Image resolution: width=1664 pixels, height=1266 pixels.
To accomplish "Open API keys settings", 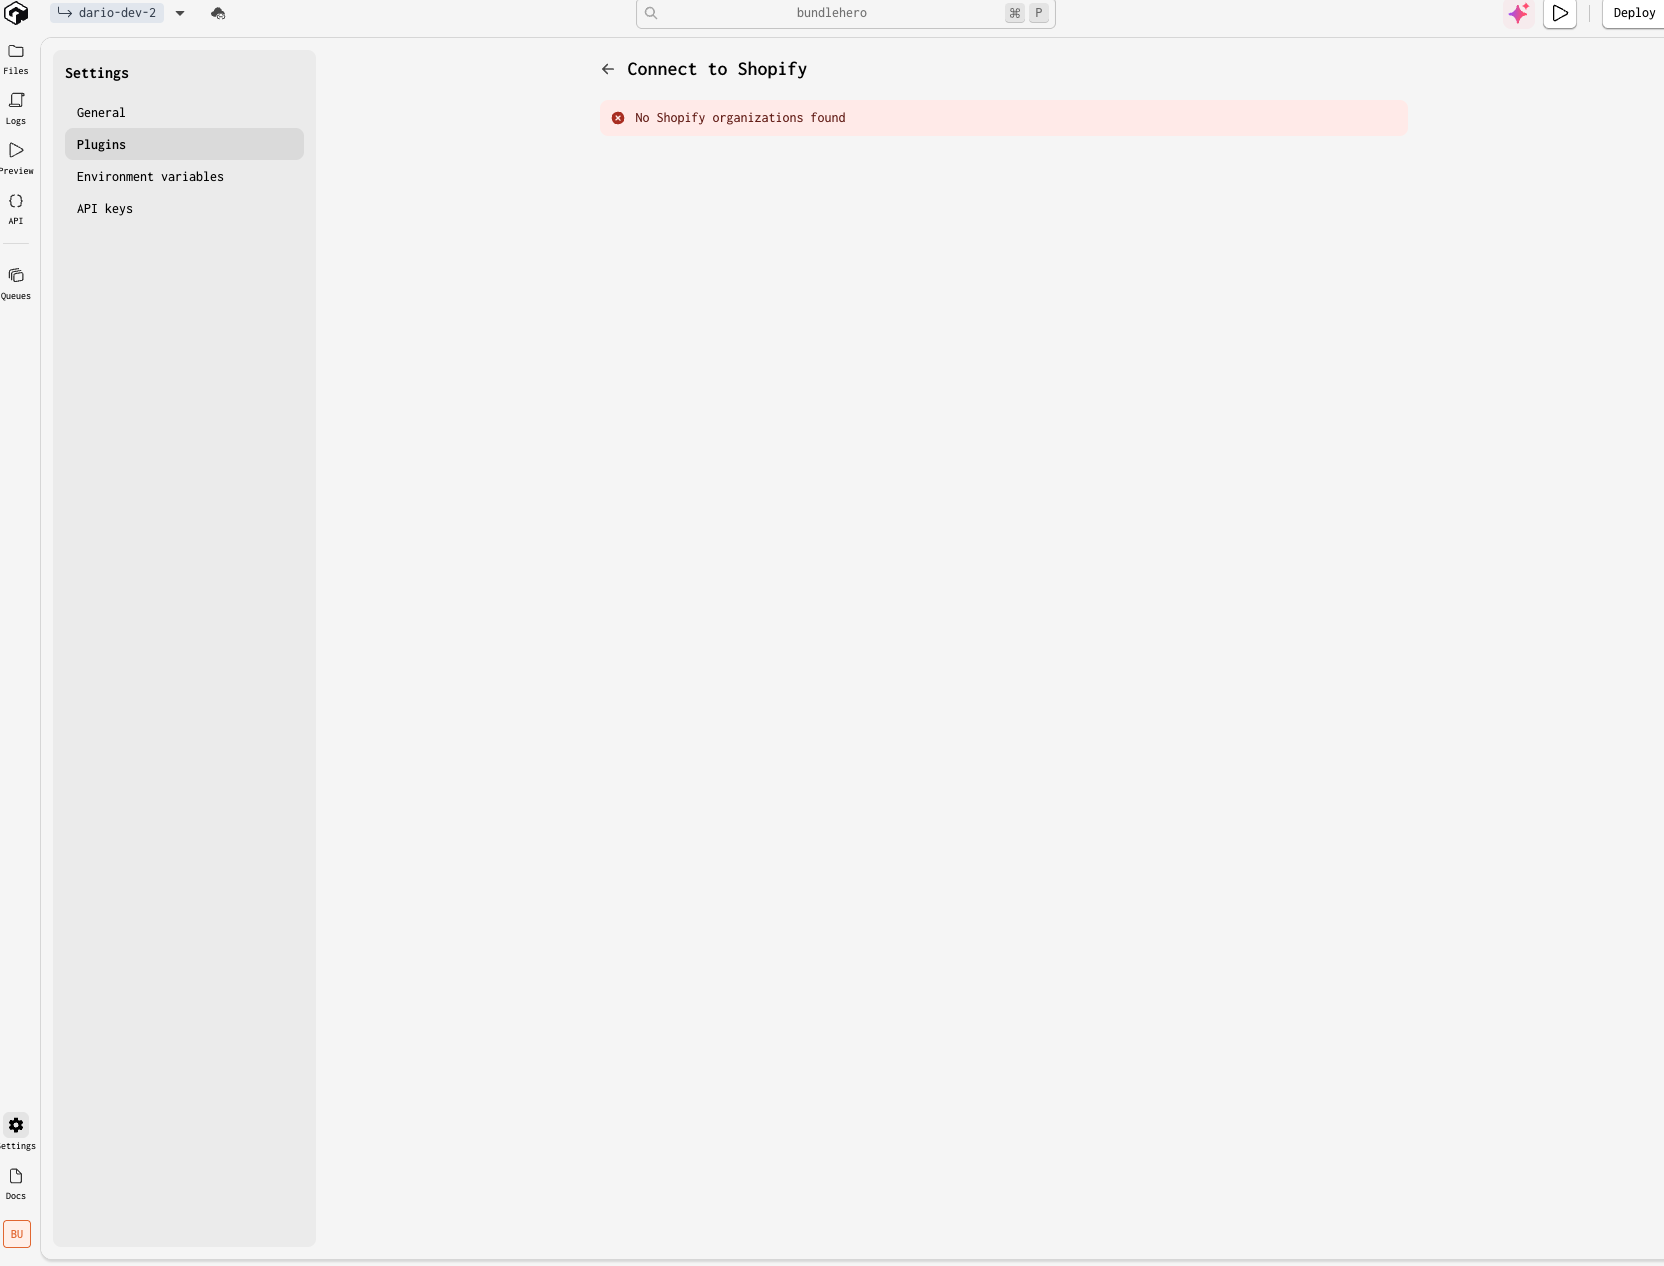I will 184,208.
